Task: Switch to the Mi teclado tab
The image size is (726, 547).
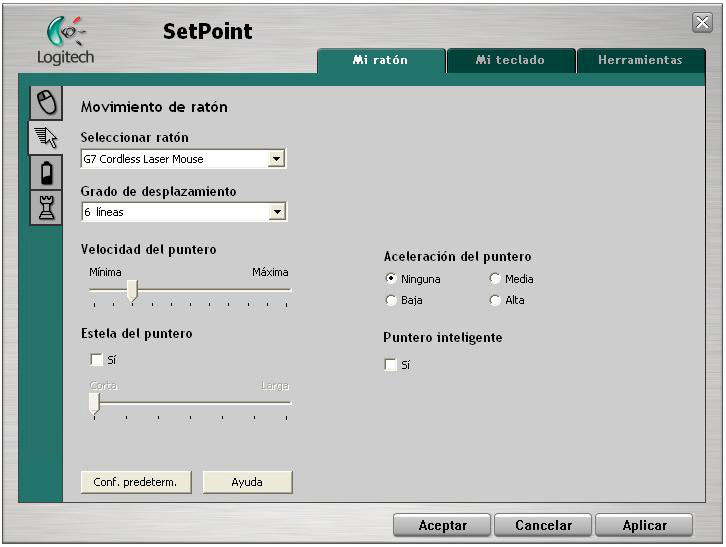Action: click(510, 60)
